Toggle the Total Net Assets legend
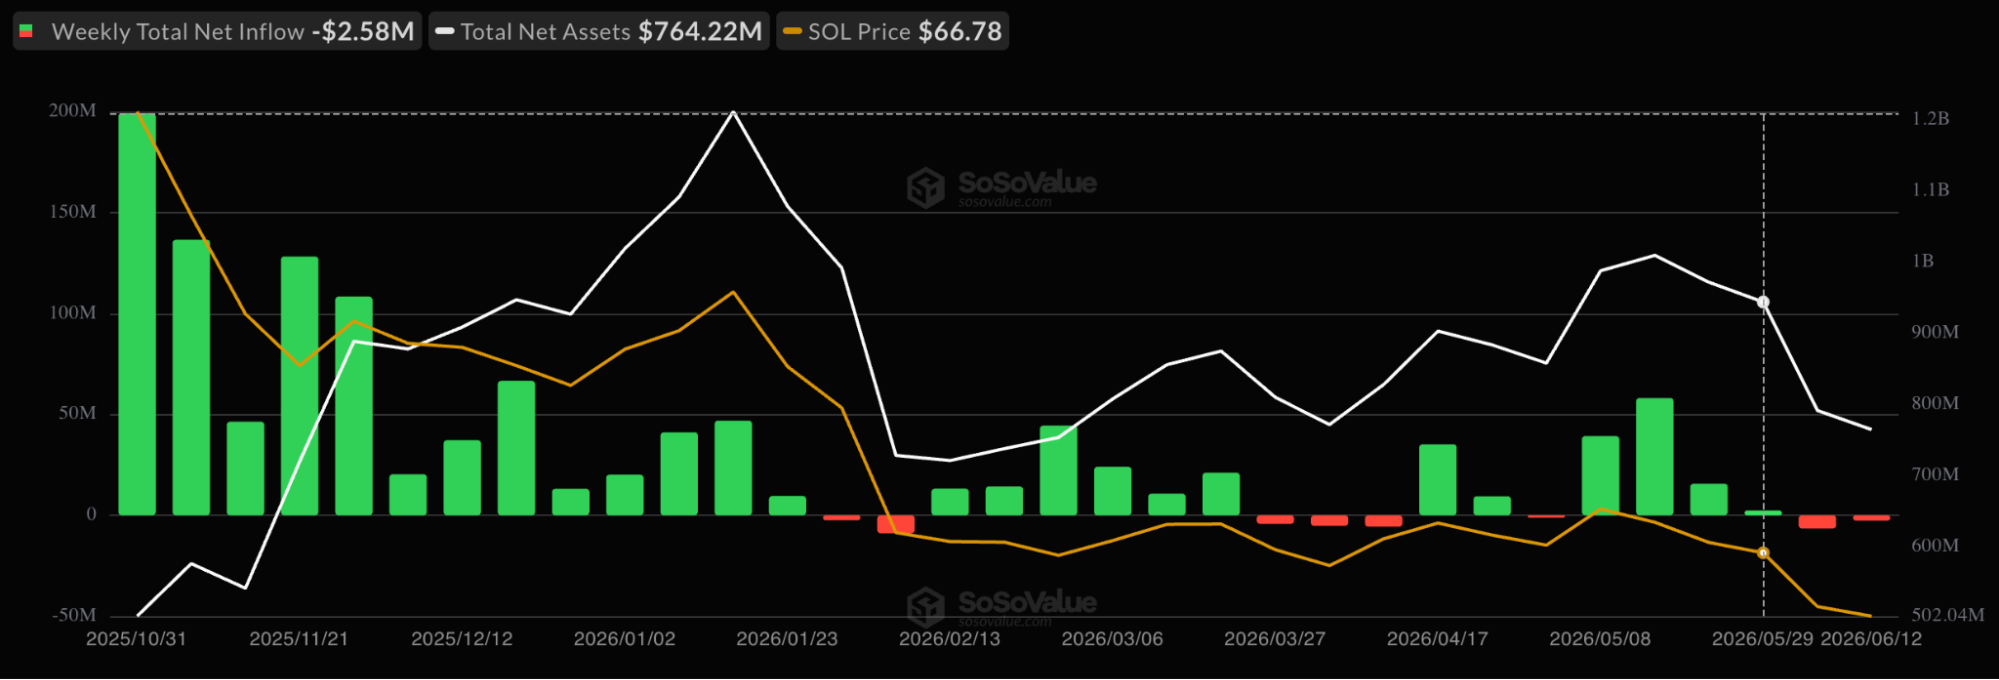The image size is (1999, 680). coord(599,31)
